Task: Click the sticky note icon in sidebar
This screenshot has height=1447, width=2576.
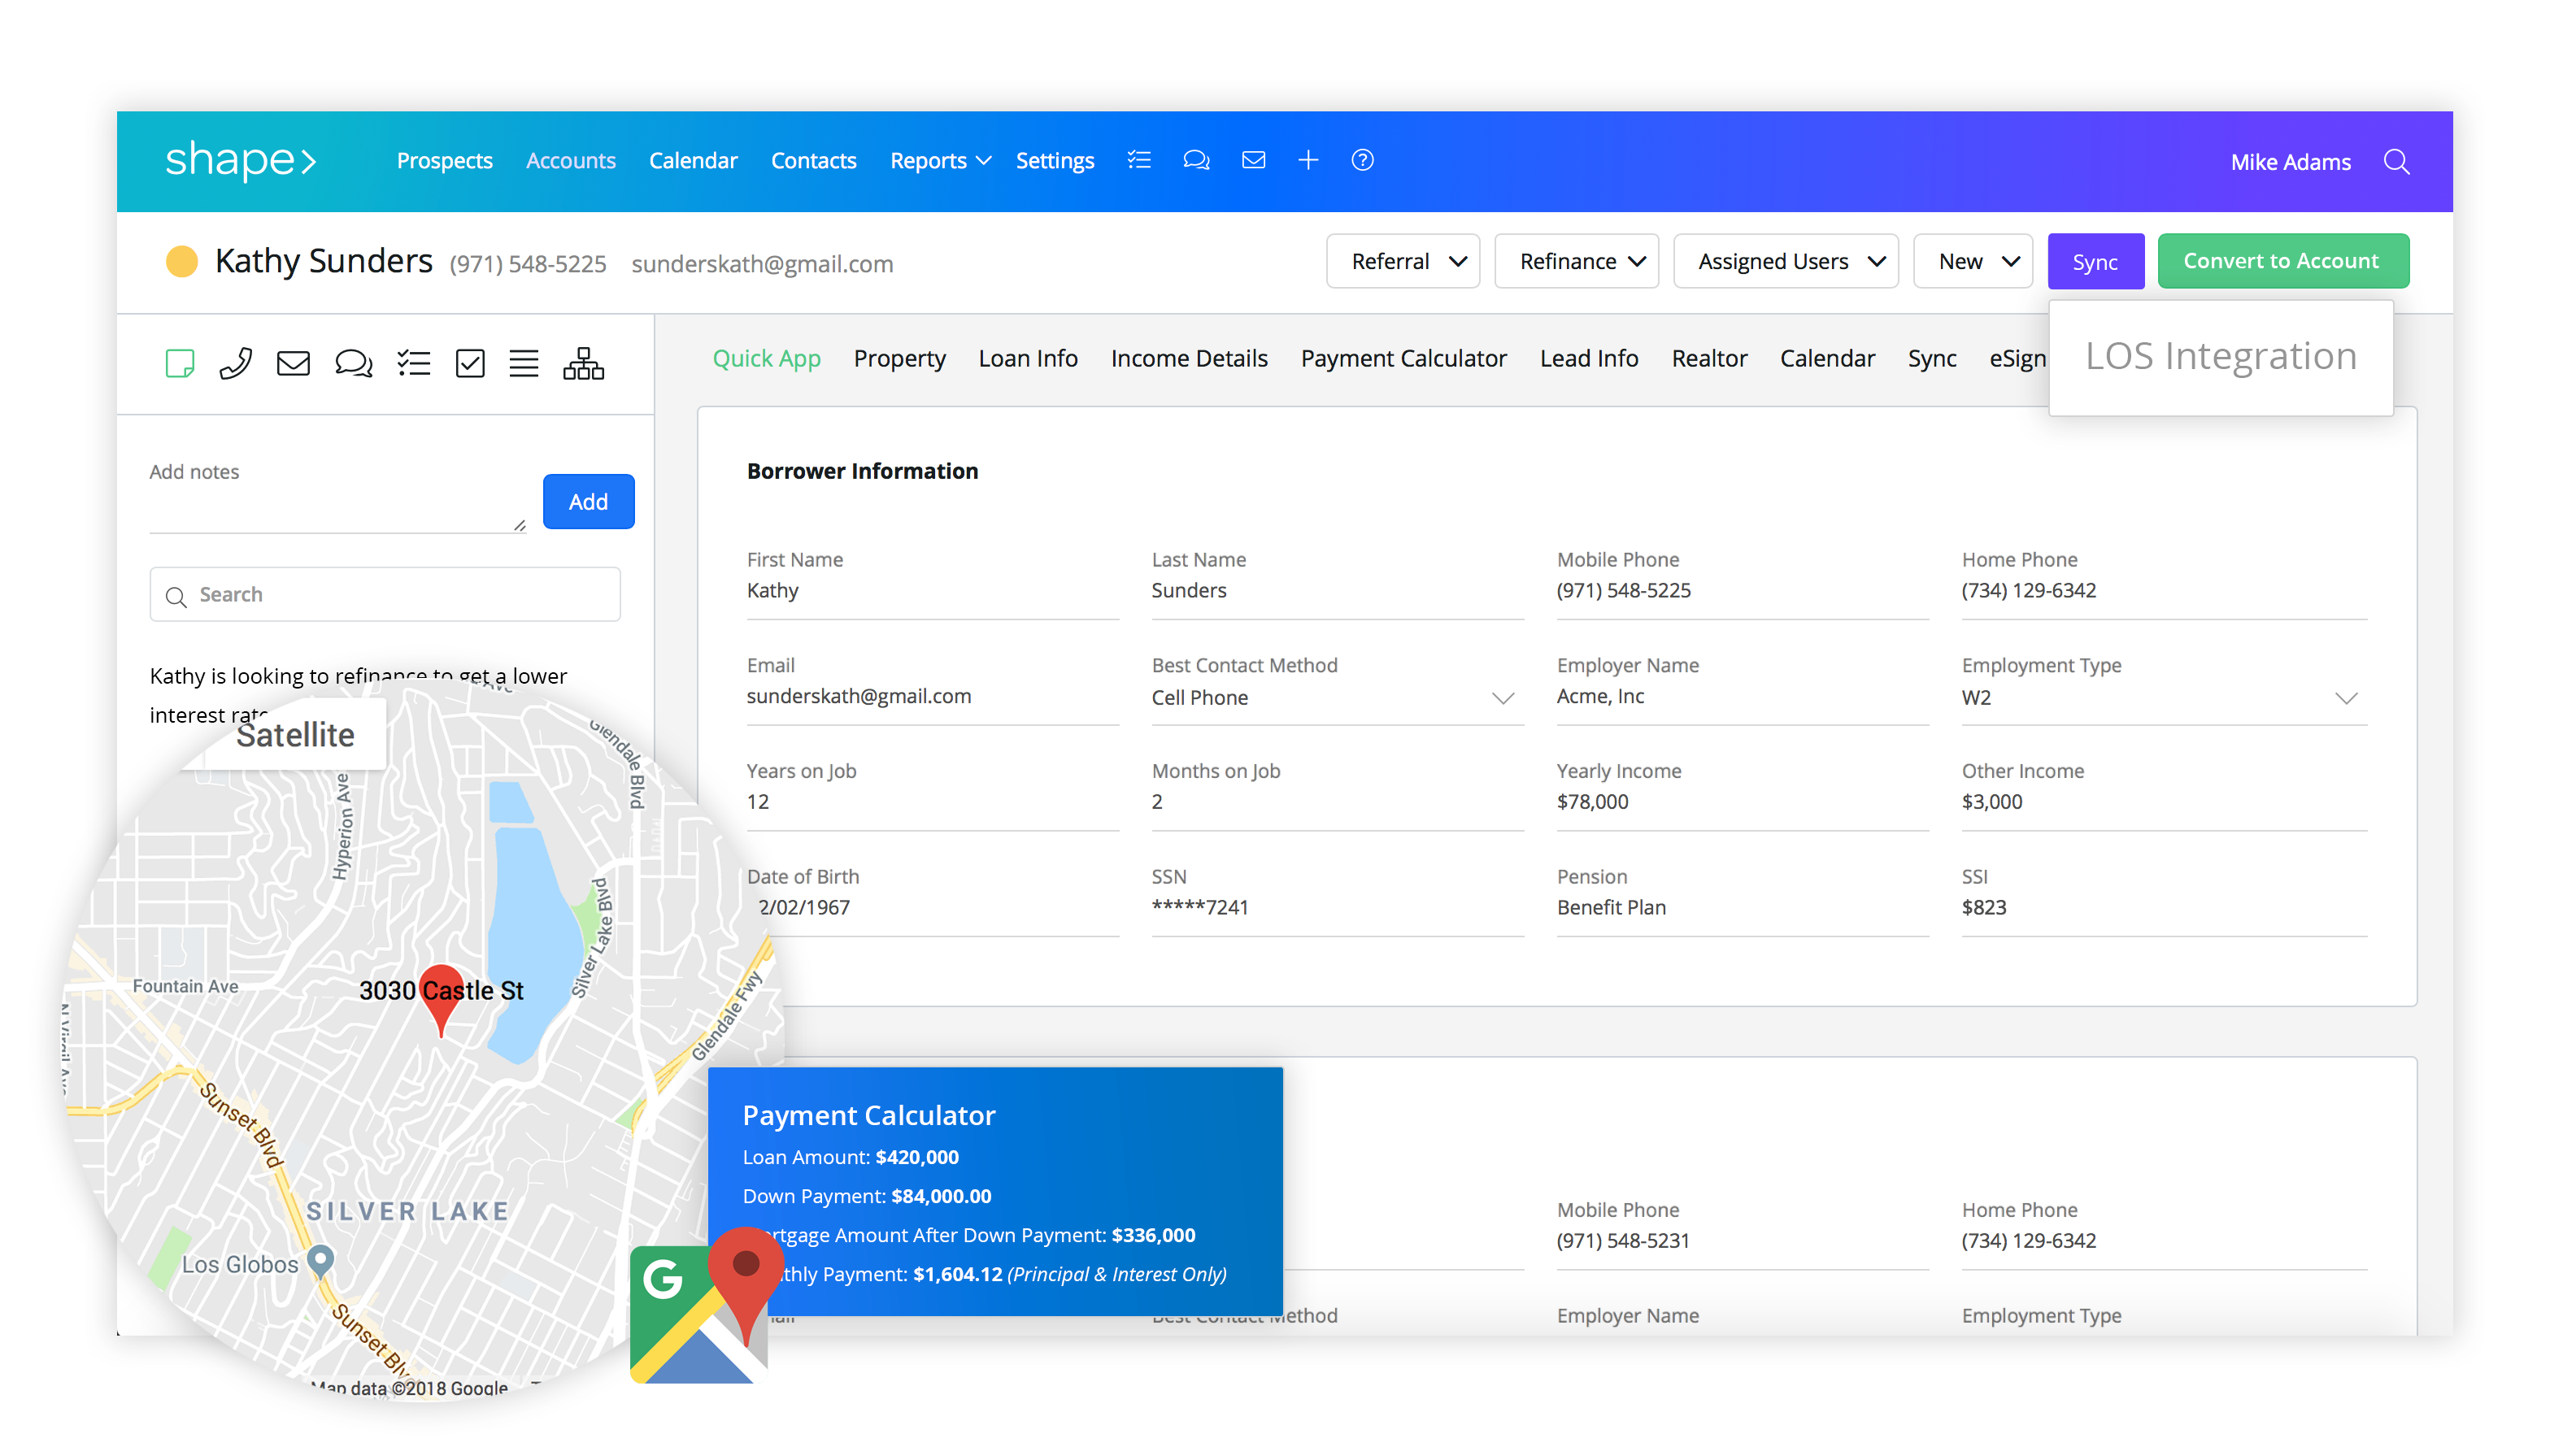Action: coord(180,363)
